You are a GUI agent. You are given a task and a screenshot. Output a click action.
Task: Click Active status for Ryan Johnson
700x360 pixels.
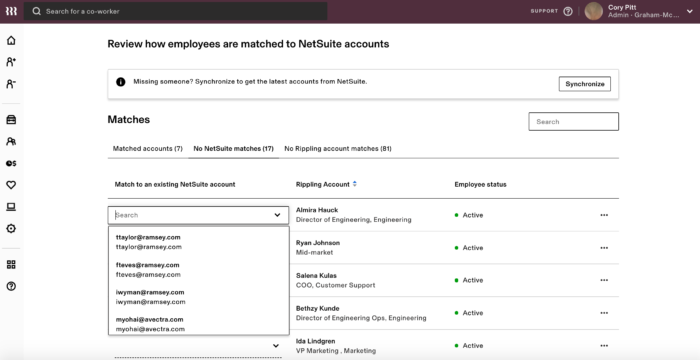click(469, 248)
